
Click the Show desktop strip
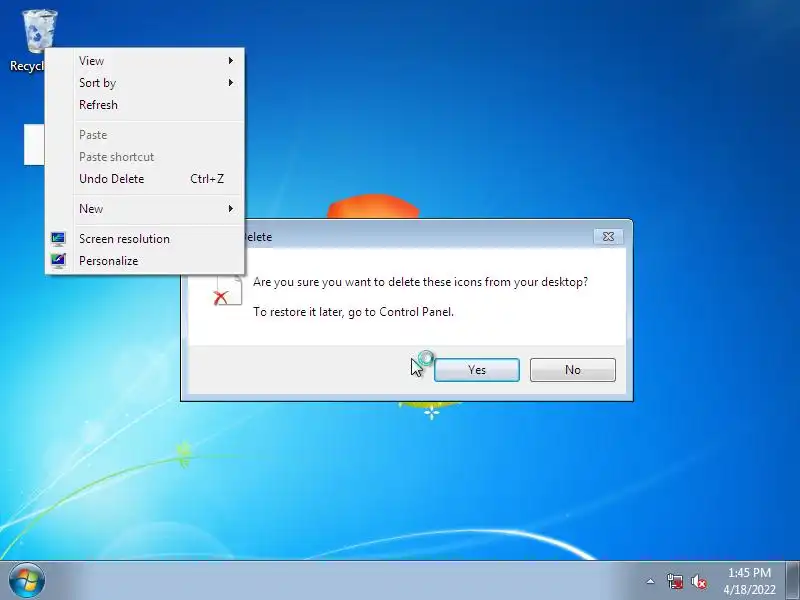(x=793, y=581)
